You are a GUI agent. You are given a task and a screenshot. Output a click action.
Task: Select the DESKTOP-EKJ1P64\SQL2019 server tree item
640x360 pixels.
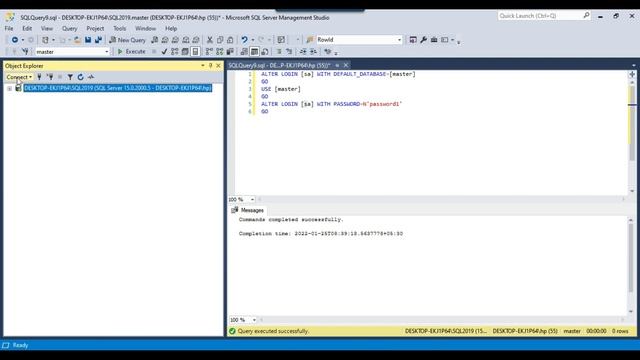tap(118, 88)
